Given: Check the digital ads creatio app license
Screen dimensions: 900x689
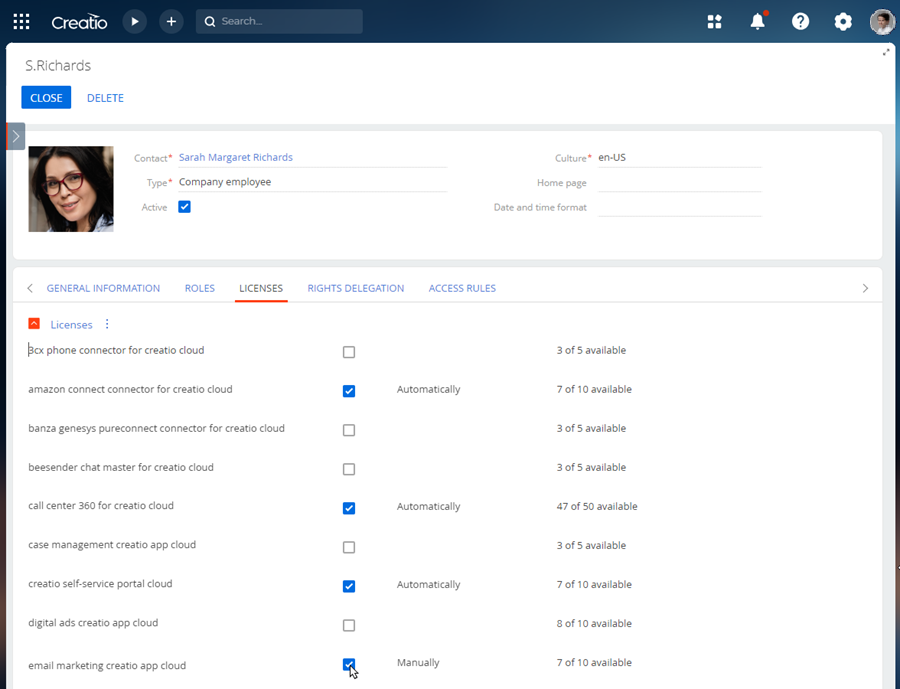Looking at the screenshot, I should (349, 625).
